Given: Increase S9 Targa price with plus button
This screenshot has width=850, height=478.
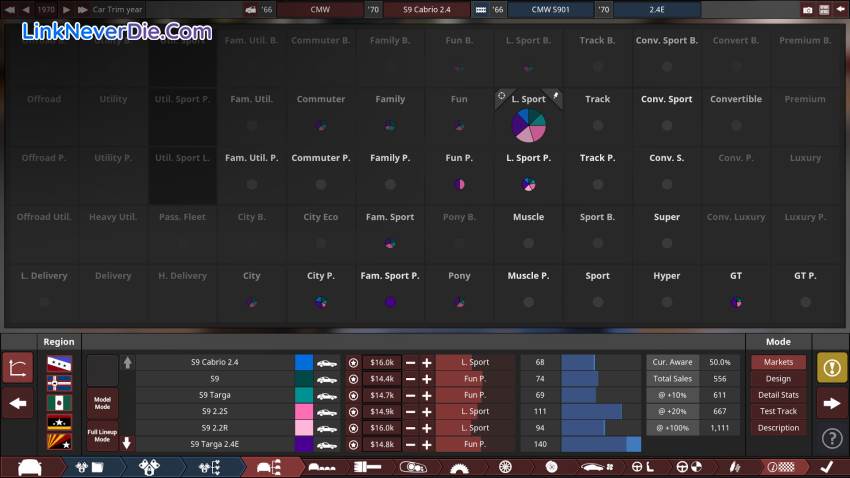Looking at the screenshot, I should [x=427, y=395].
